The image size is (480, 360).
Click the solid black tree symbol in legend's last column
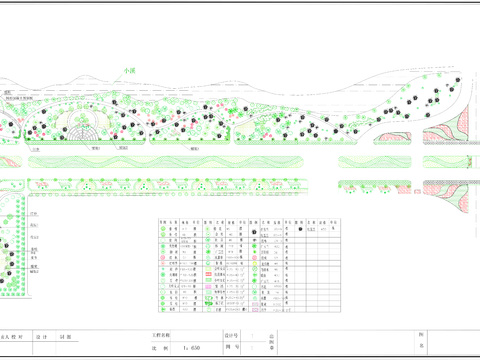pyautogui.click(x=300, y=229)
